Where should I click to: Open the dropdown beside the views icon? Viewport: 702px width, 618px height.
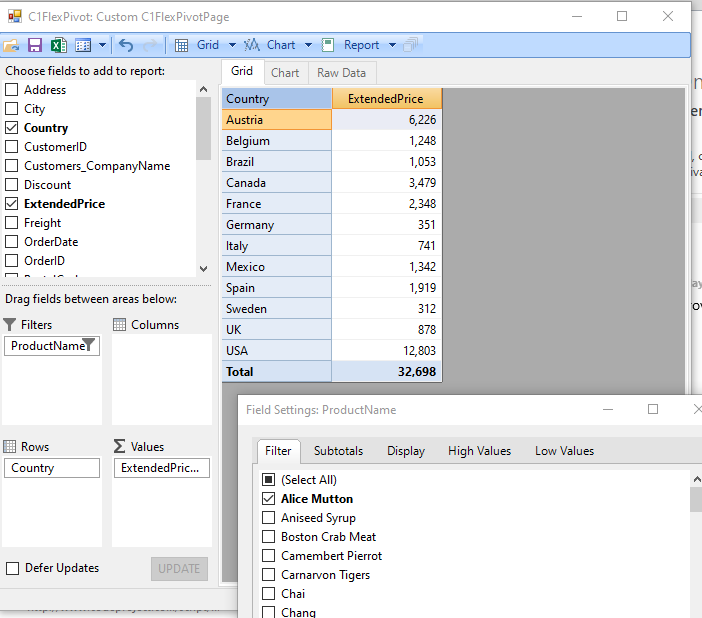click(103, 45)
